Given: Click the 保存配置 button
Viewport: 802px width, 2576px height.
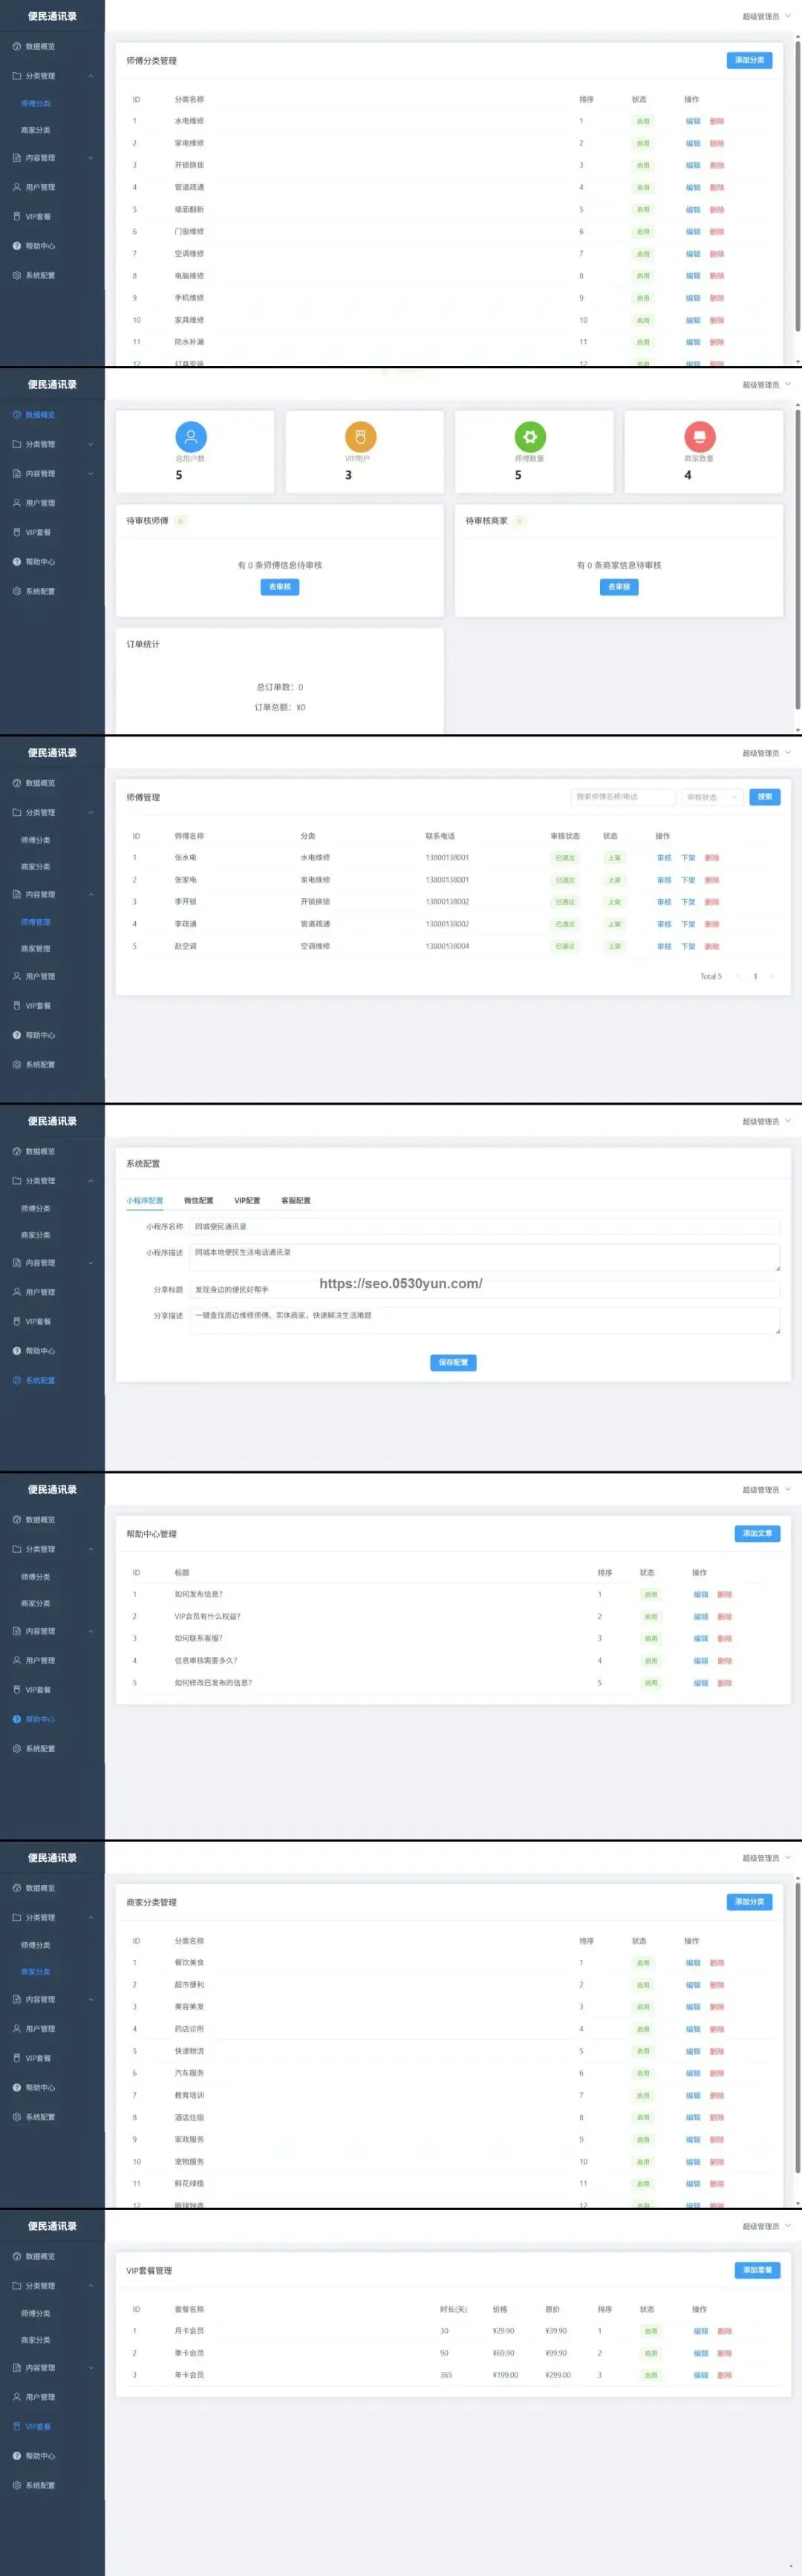Looking at the screenshot, I should (x=453, y=1362).
